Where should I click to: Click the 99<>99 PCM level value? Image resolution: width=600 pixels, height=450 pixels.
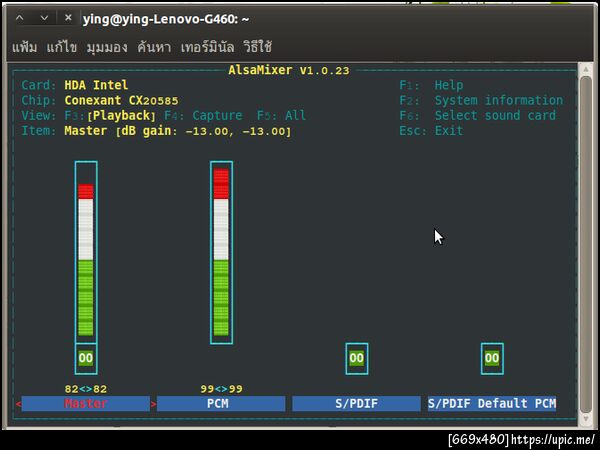[x=221, y=389]
